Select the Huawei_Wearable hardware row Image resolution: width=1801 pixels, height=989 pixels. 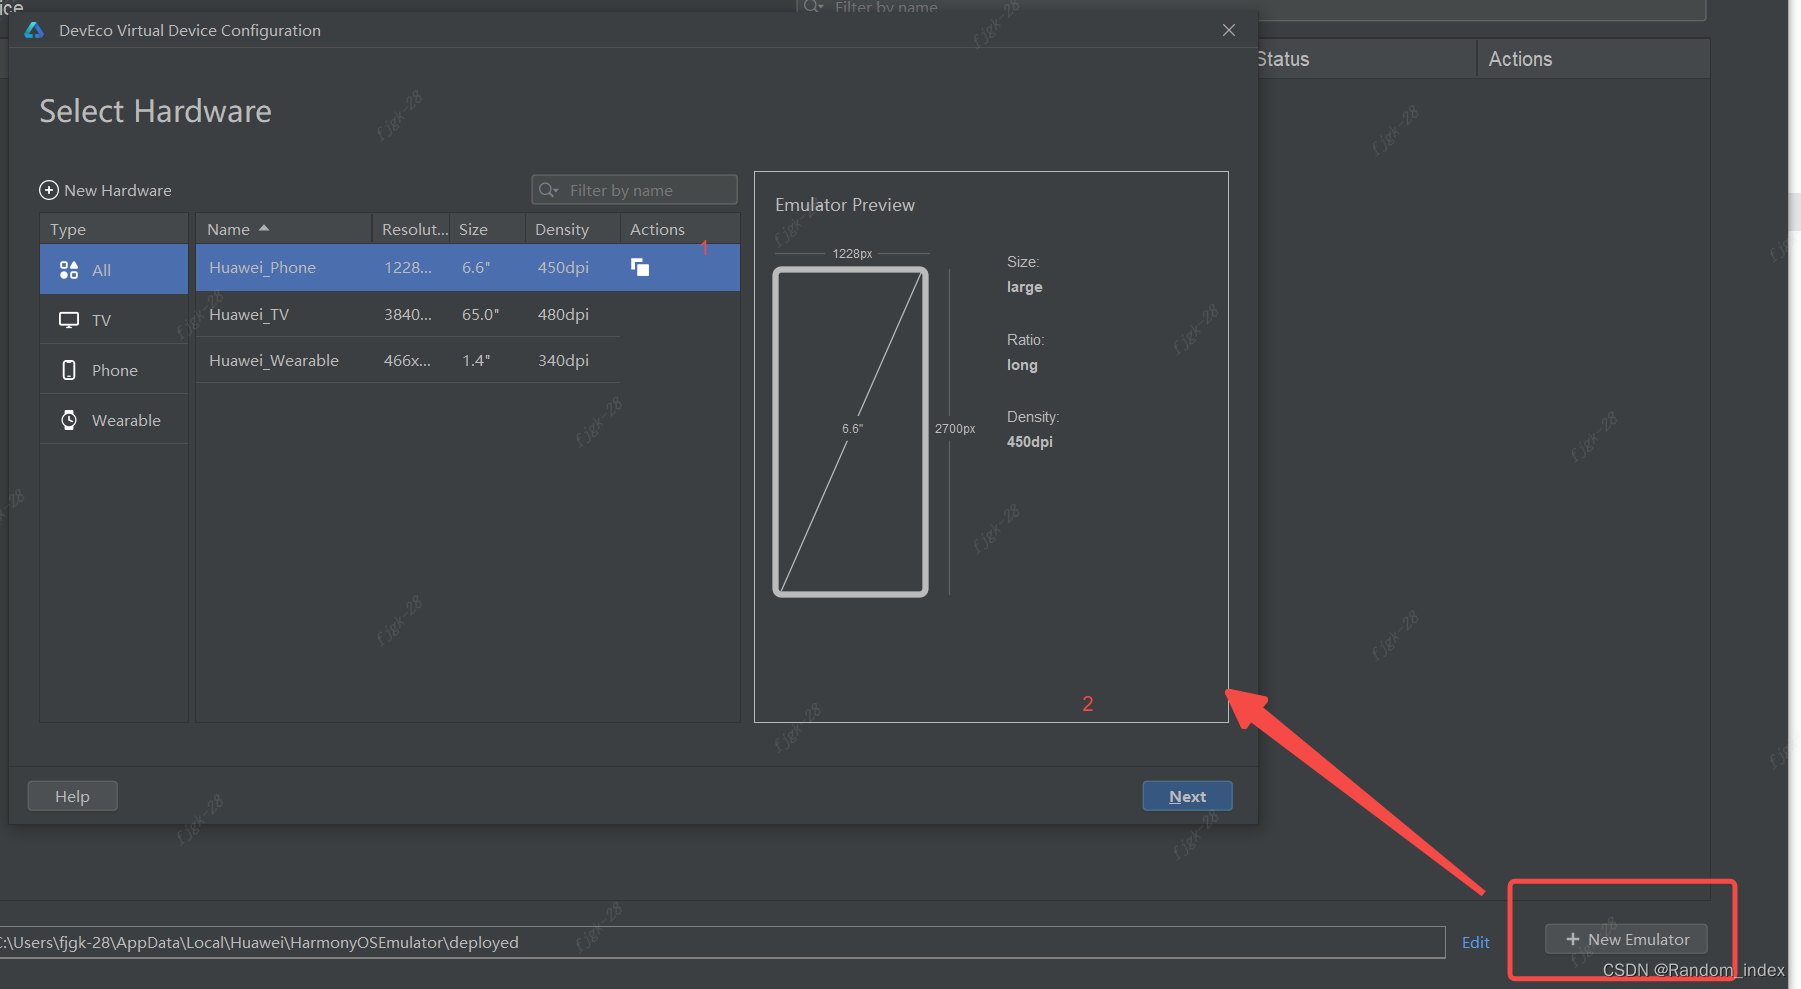pos(408,360)
